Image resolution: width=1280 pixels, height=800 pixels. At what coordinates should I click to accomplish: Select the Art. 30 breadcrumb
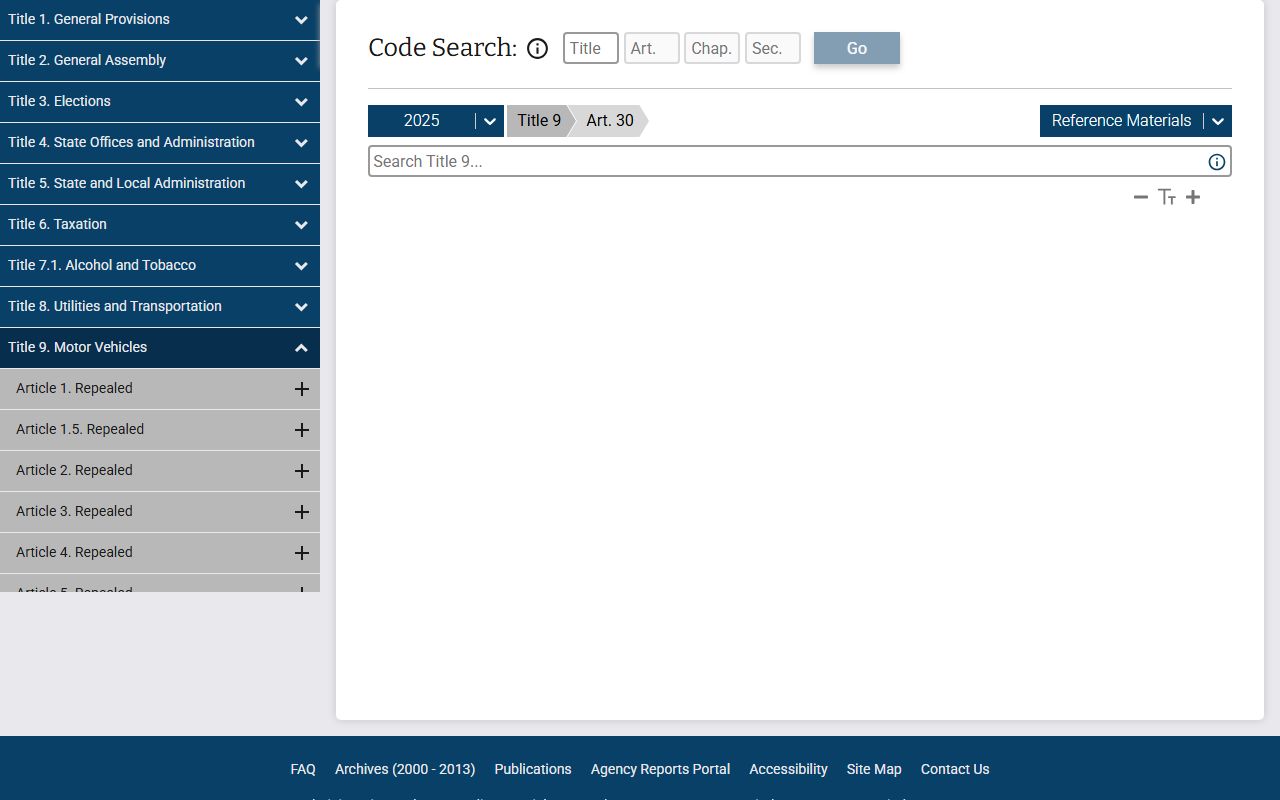(x=610, y=121)
